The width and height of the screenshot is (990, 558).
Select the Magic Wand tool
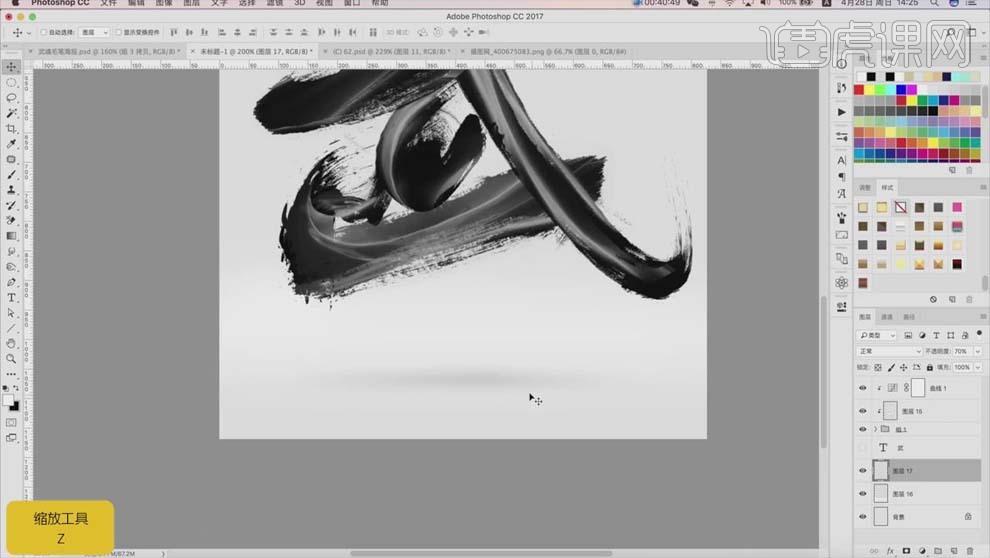(11, 113)
